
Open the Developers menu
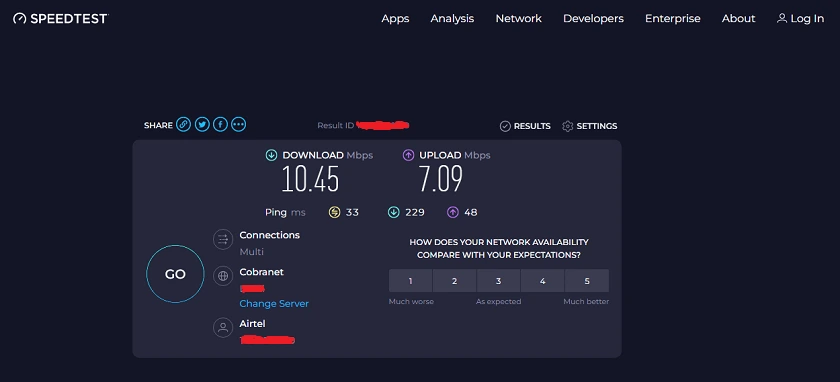(593, 18)
